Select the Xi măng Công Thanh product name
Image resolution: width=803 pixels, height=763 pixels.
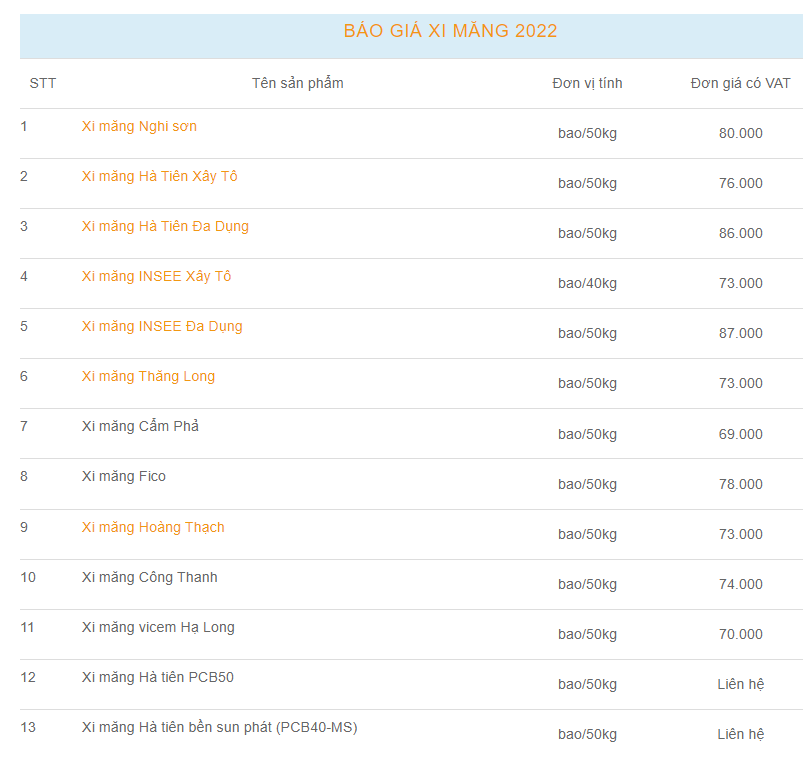point(149,577)
